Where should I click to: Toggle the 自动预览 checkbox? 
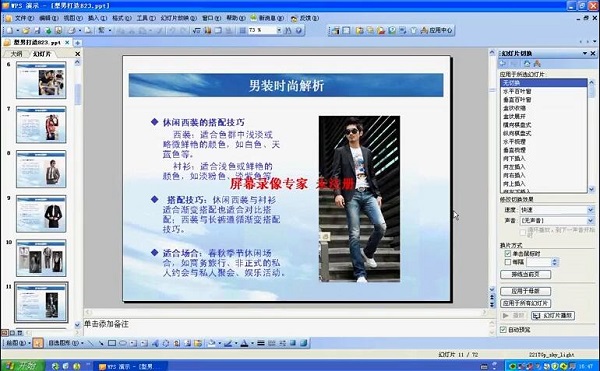pyautogui.click(x=503, y=329)
